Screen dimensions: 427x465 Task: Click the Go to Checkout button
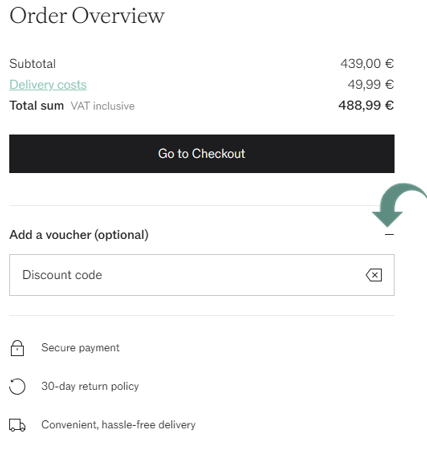click(x=202, y=154)
